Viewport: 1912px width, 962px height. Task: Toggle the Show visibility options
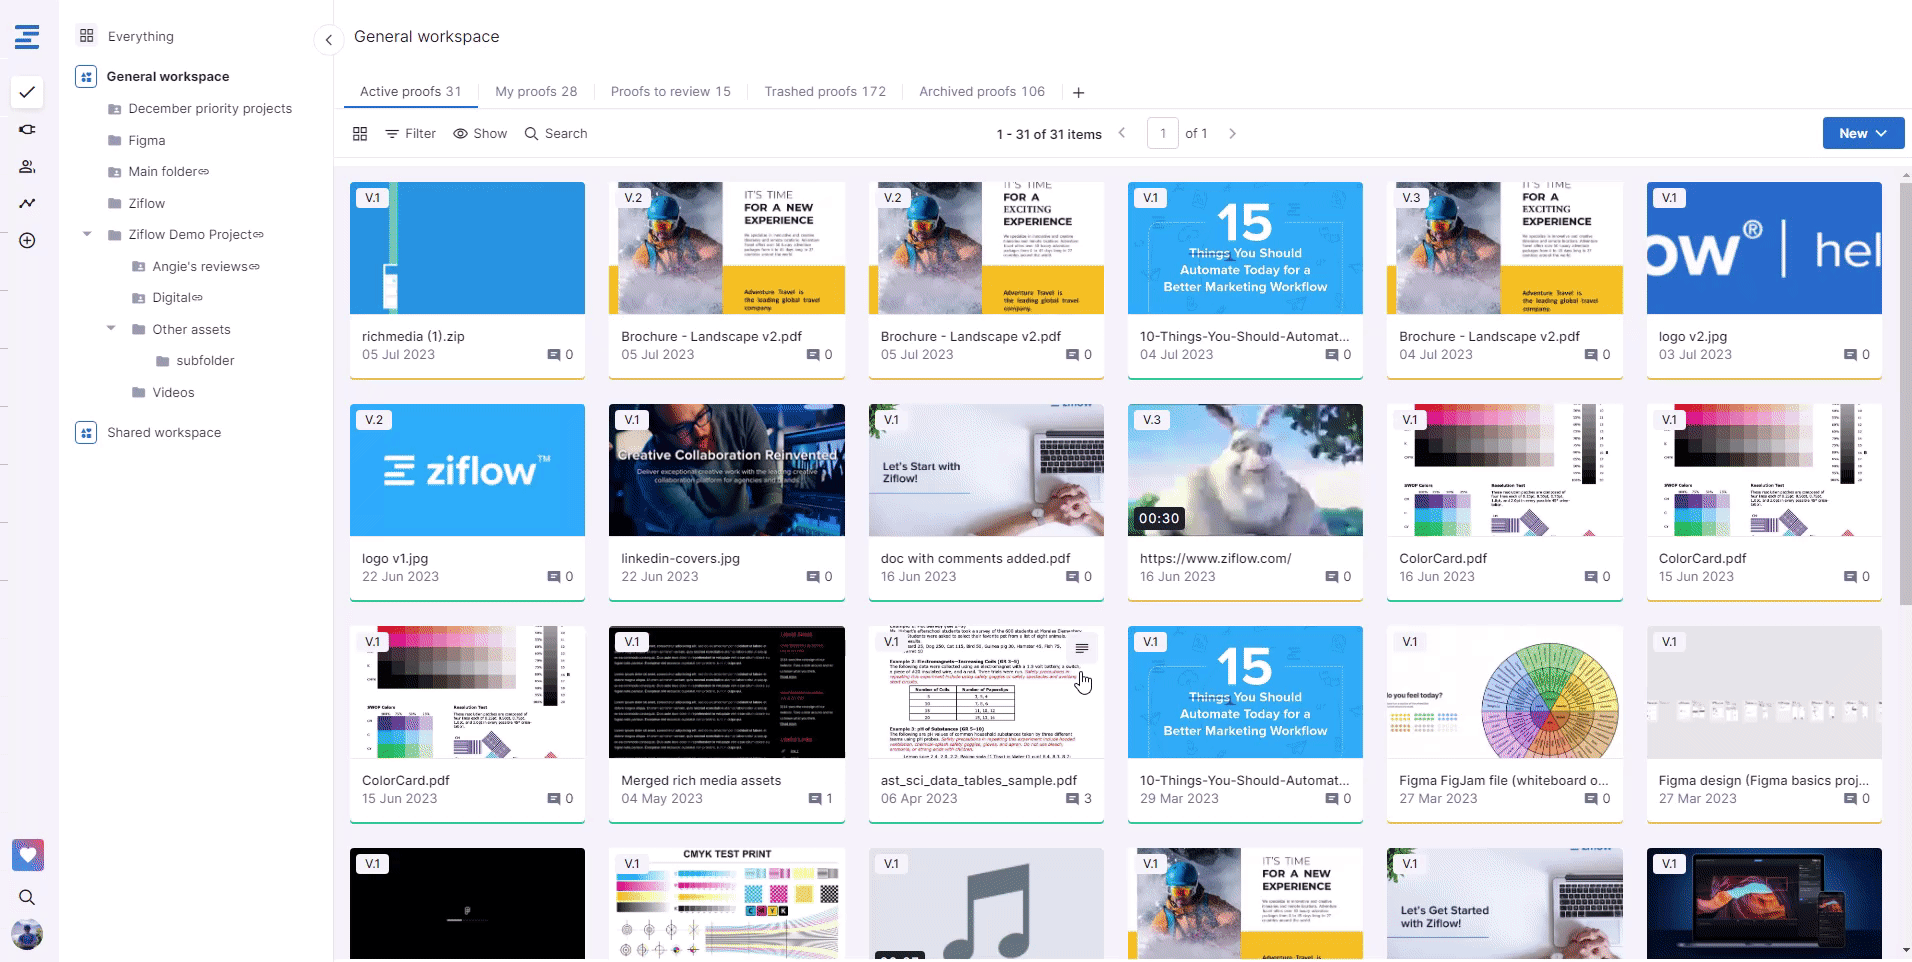(x=480, y=134)
